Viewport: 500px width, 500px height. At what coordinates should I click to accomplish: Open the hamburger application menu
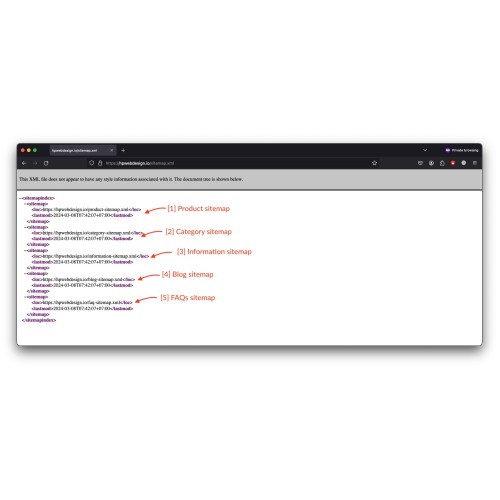coord(475,163)
